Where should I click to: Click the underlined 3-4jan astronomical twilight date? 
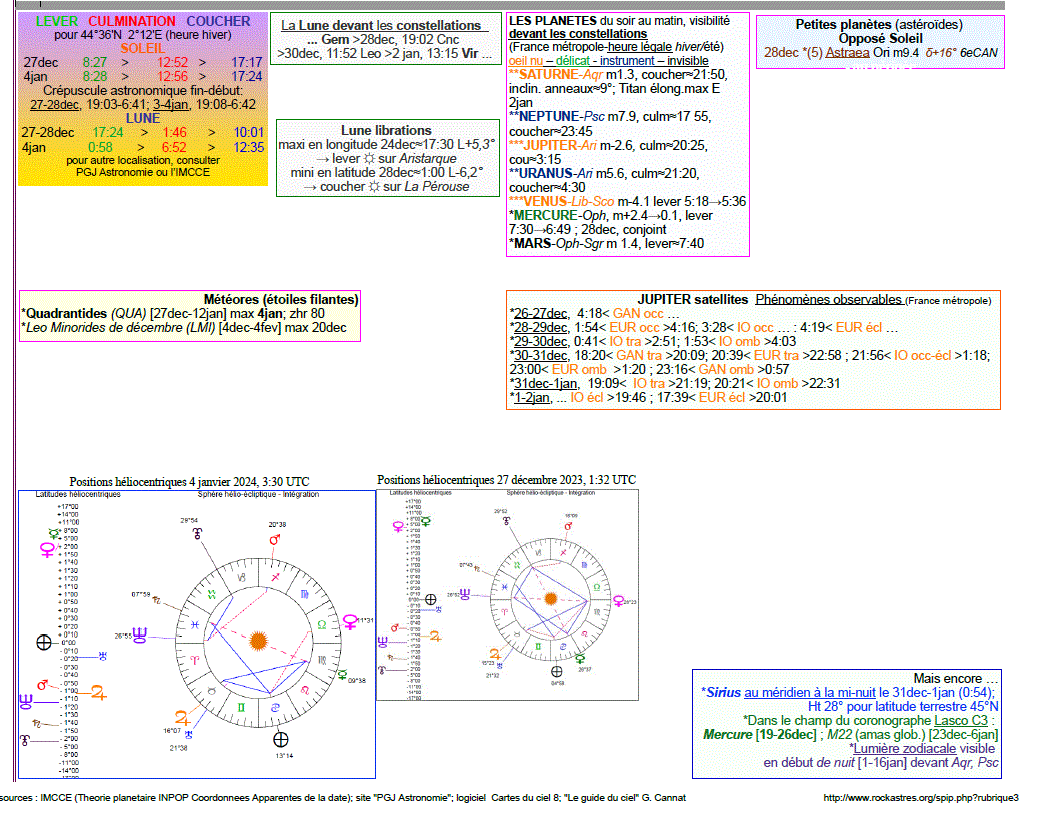pyautogui.click(x=171, y=105)
